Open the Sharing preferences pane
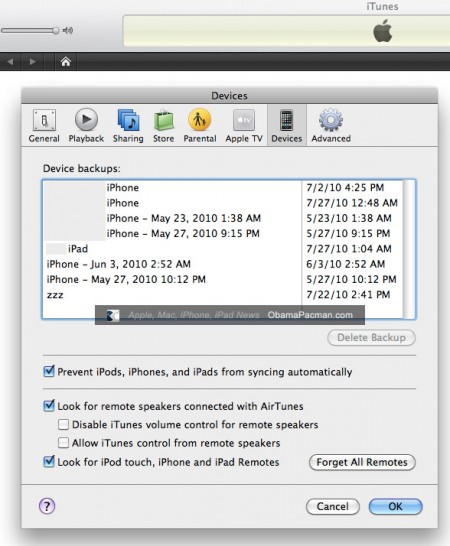Image resolution: width=450 pixels, height=546 pixels. (128, 126)
